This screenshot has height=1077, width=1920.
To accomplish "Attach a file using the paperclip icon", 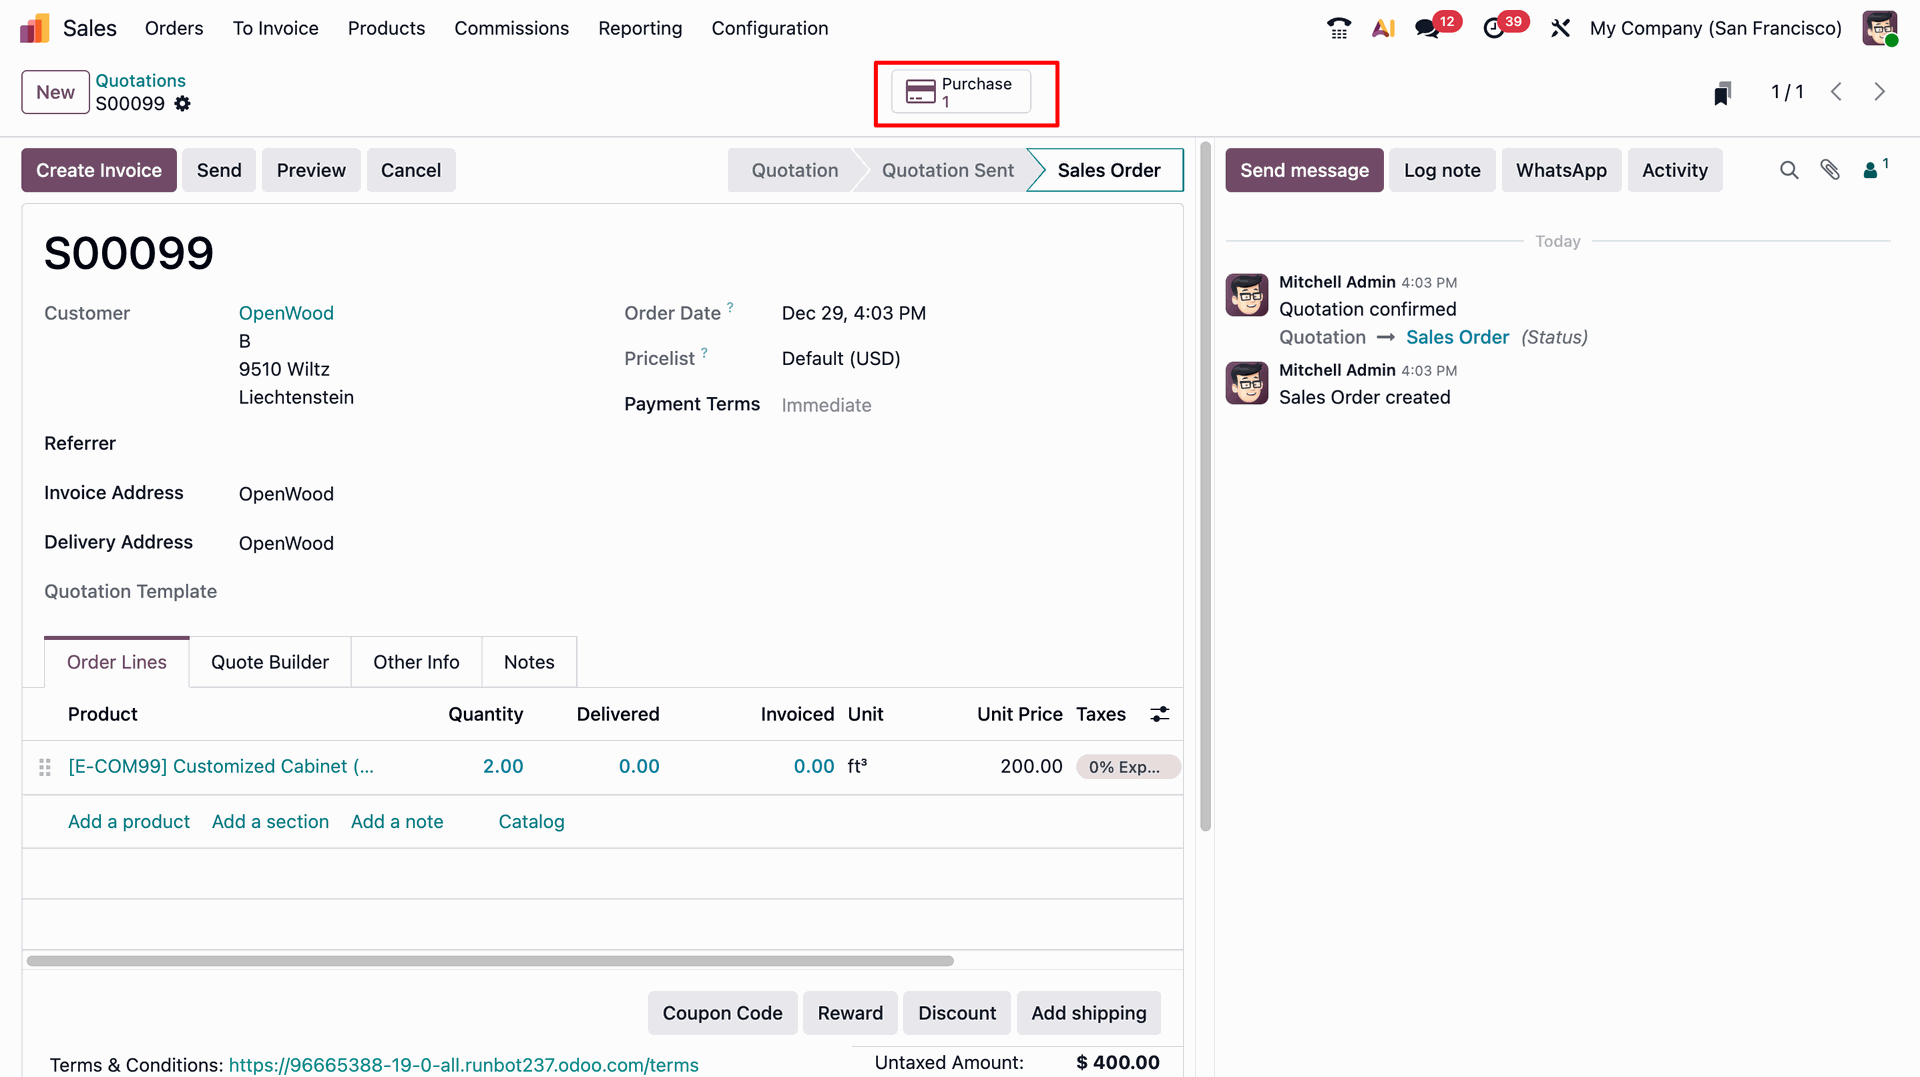I will pyautogui.click(x=1831, y=170).
